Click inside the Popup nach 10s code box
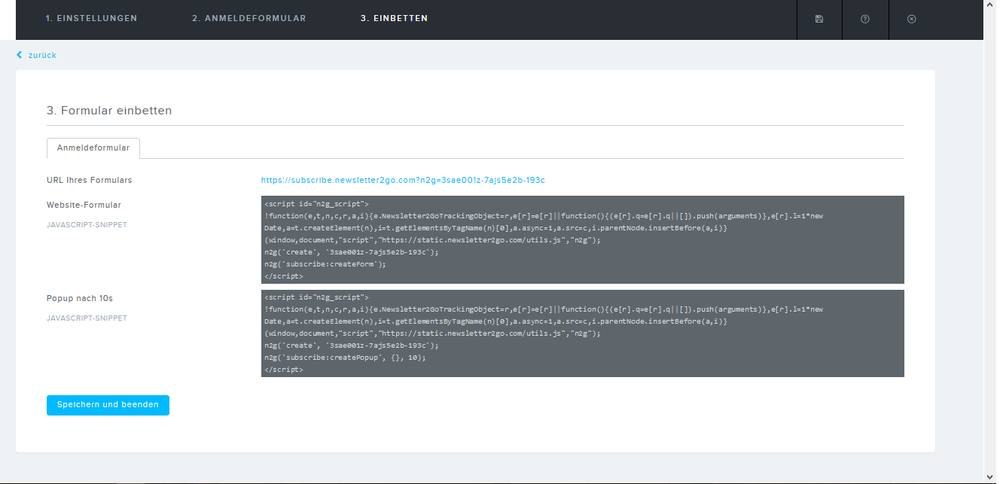 (x=582, y=334)
